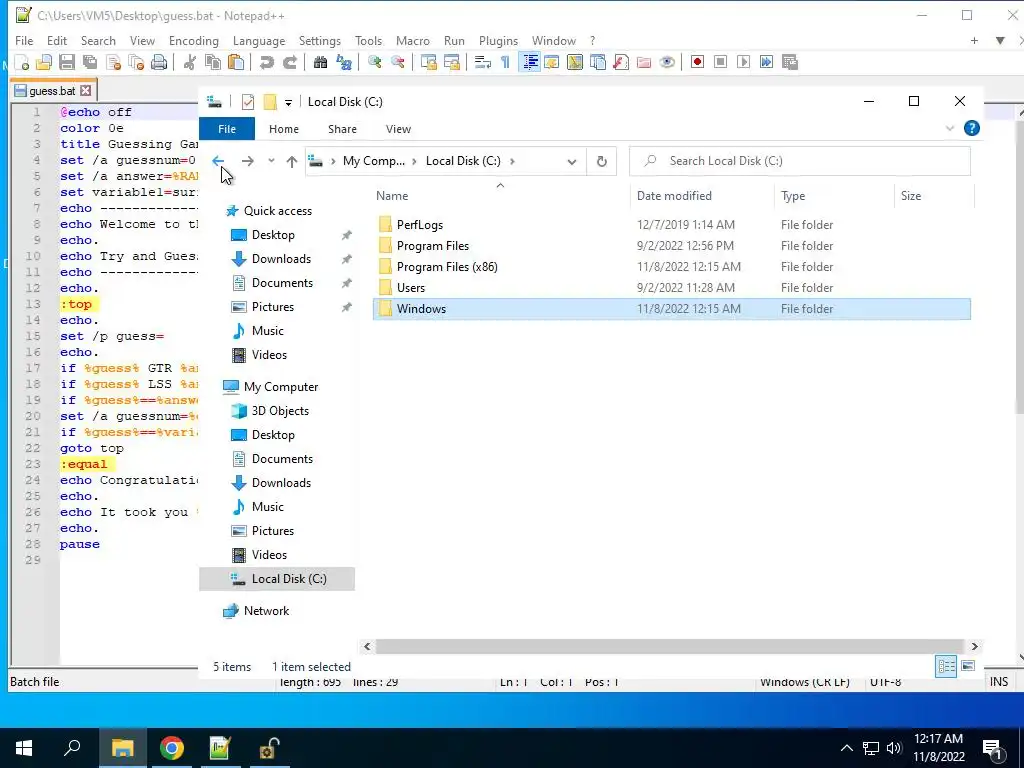The image size is (1024, 768).
Task: Click the Explorer File tab button
Action: coord(227,129)
